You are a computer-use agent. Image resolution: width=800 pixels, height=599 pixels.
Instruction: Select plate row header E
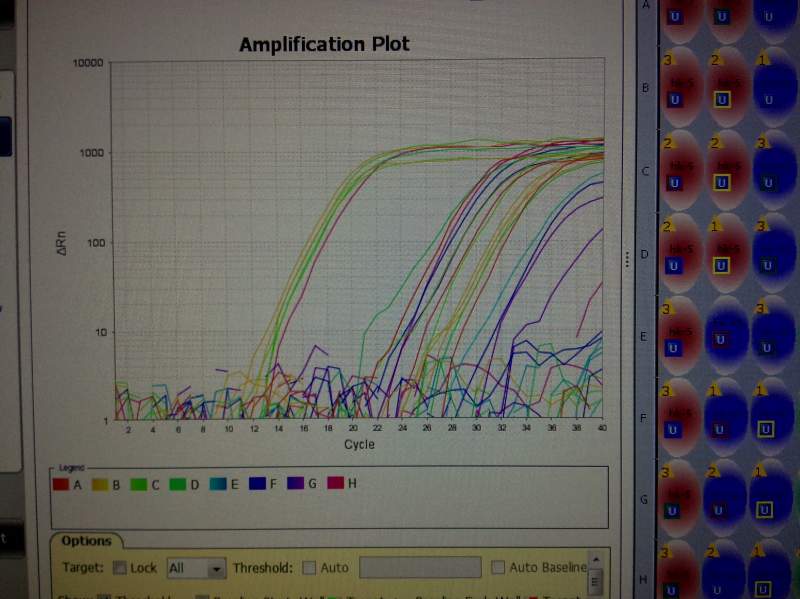coord(643,337)
